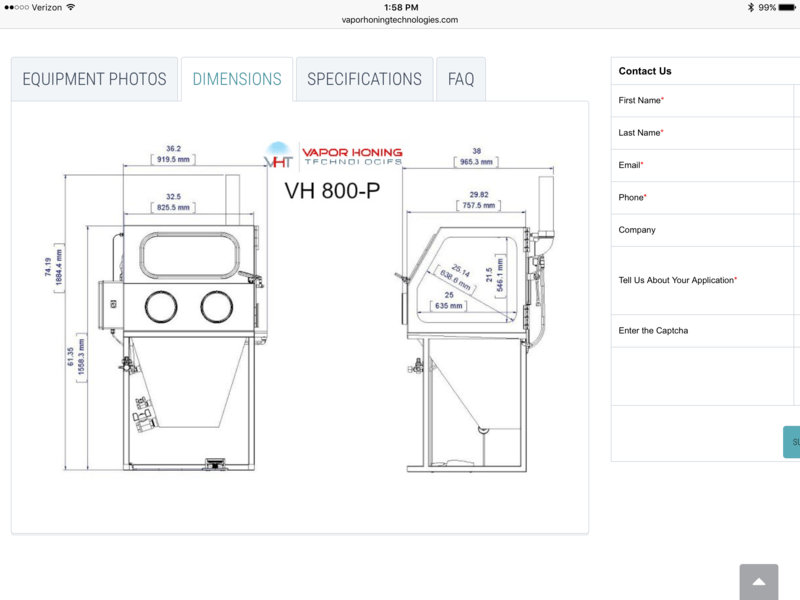
Task: Click the 919.5 mm width dimension
Action: coord(173,159)
